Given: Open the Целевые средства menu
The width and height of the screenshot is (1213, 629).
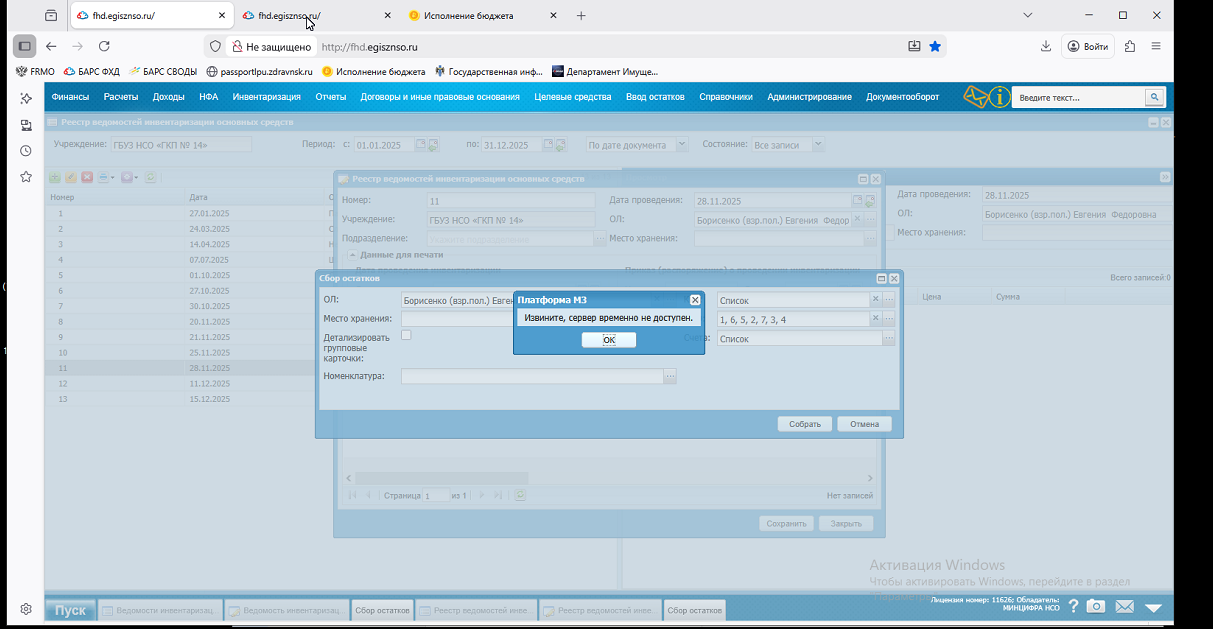Looking at the screenshot, I should click(x=573, y=97).
